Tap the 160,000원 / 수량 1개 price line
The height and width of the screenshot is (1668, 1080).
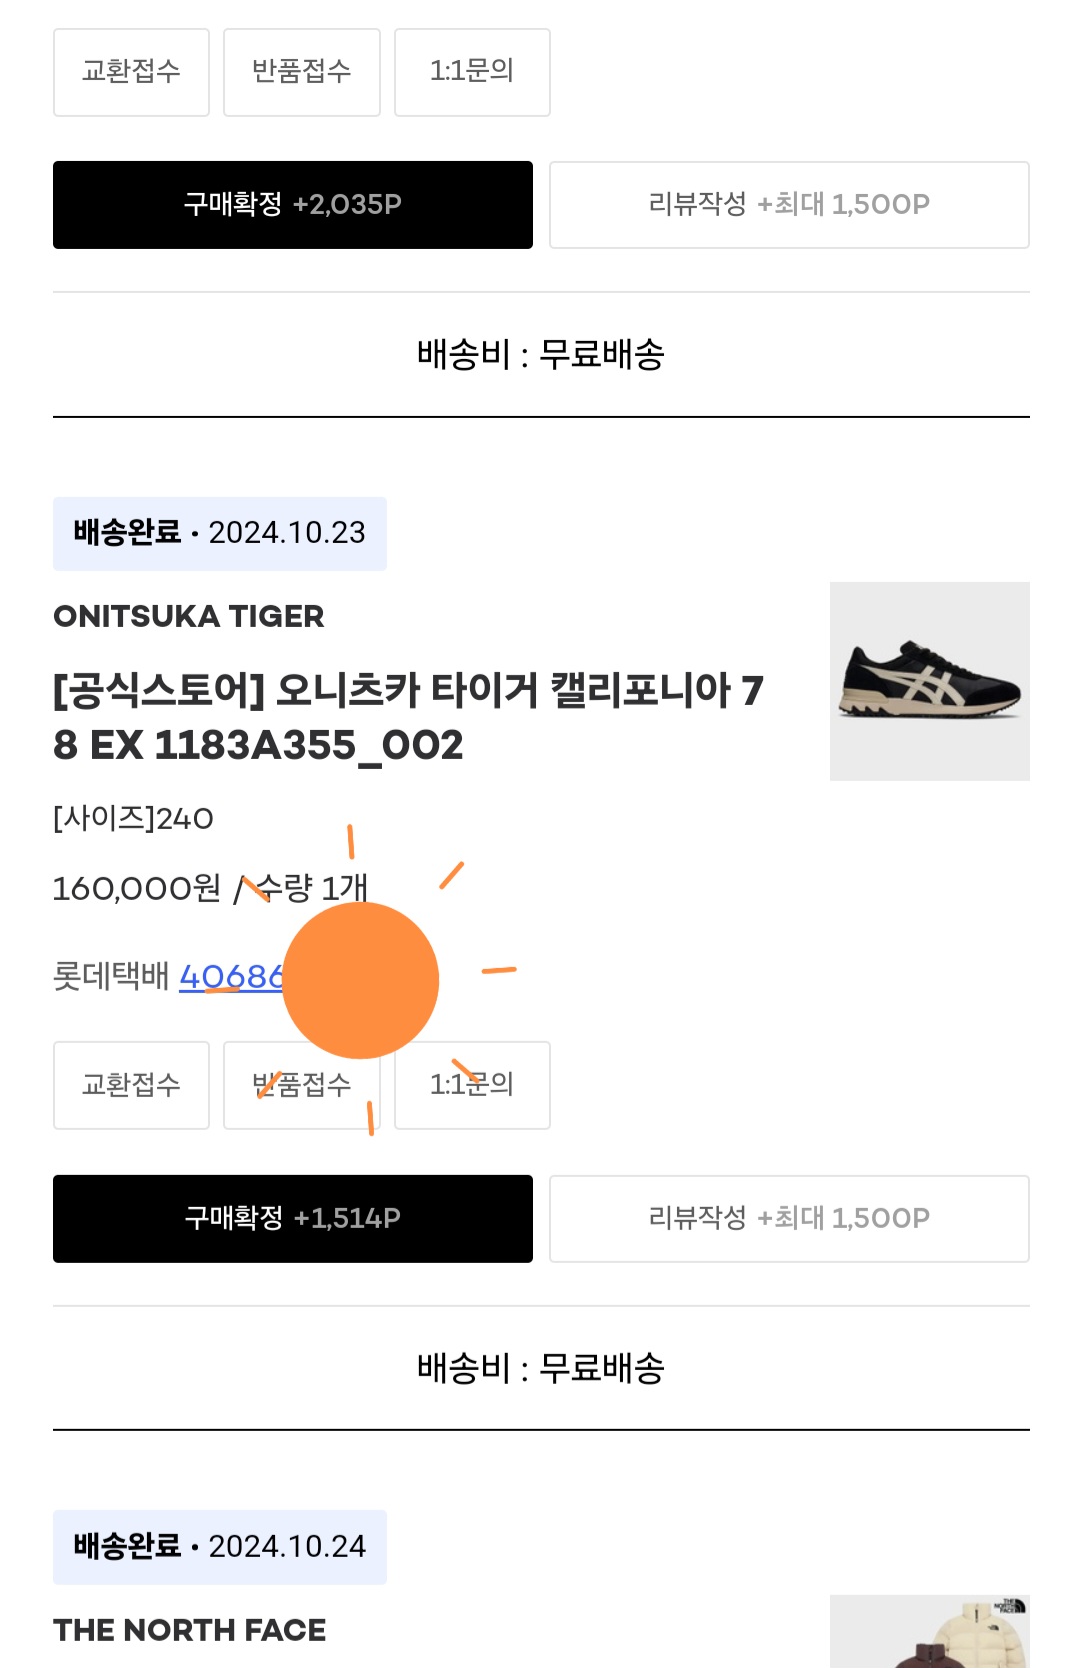(x=210, y=888)
